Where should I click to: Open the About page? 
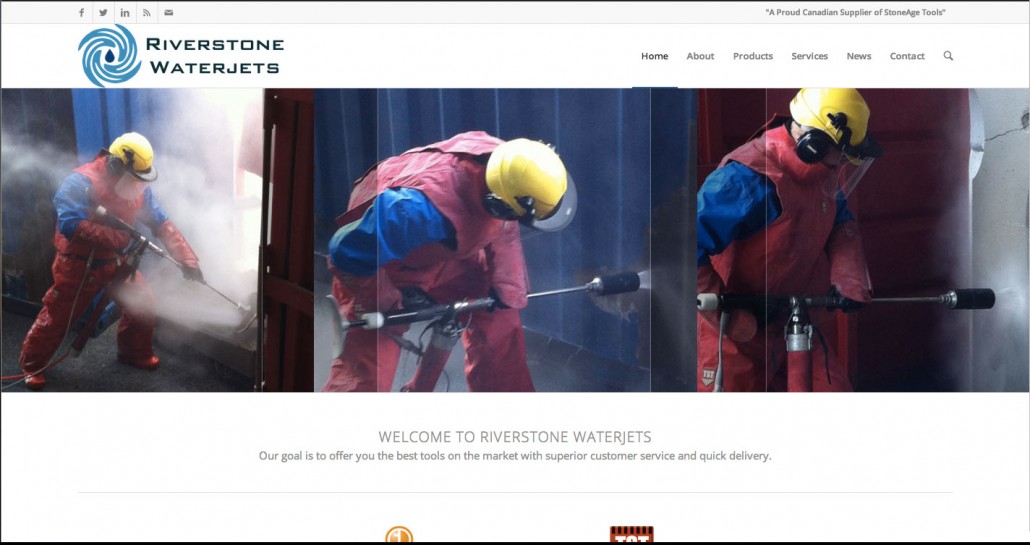[x=700, y=56]
